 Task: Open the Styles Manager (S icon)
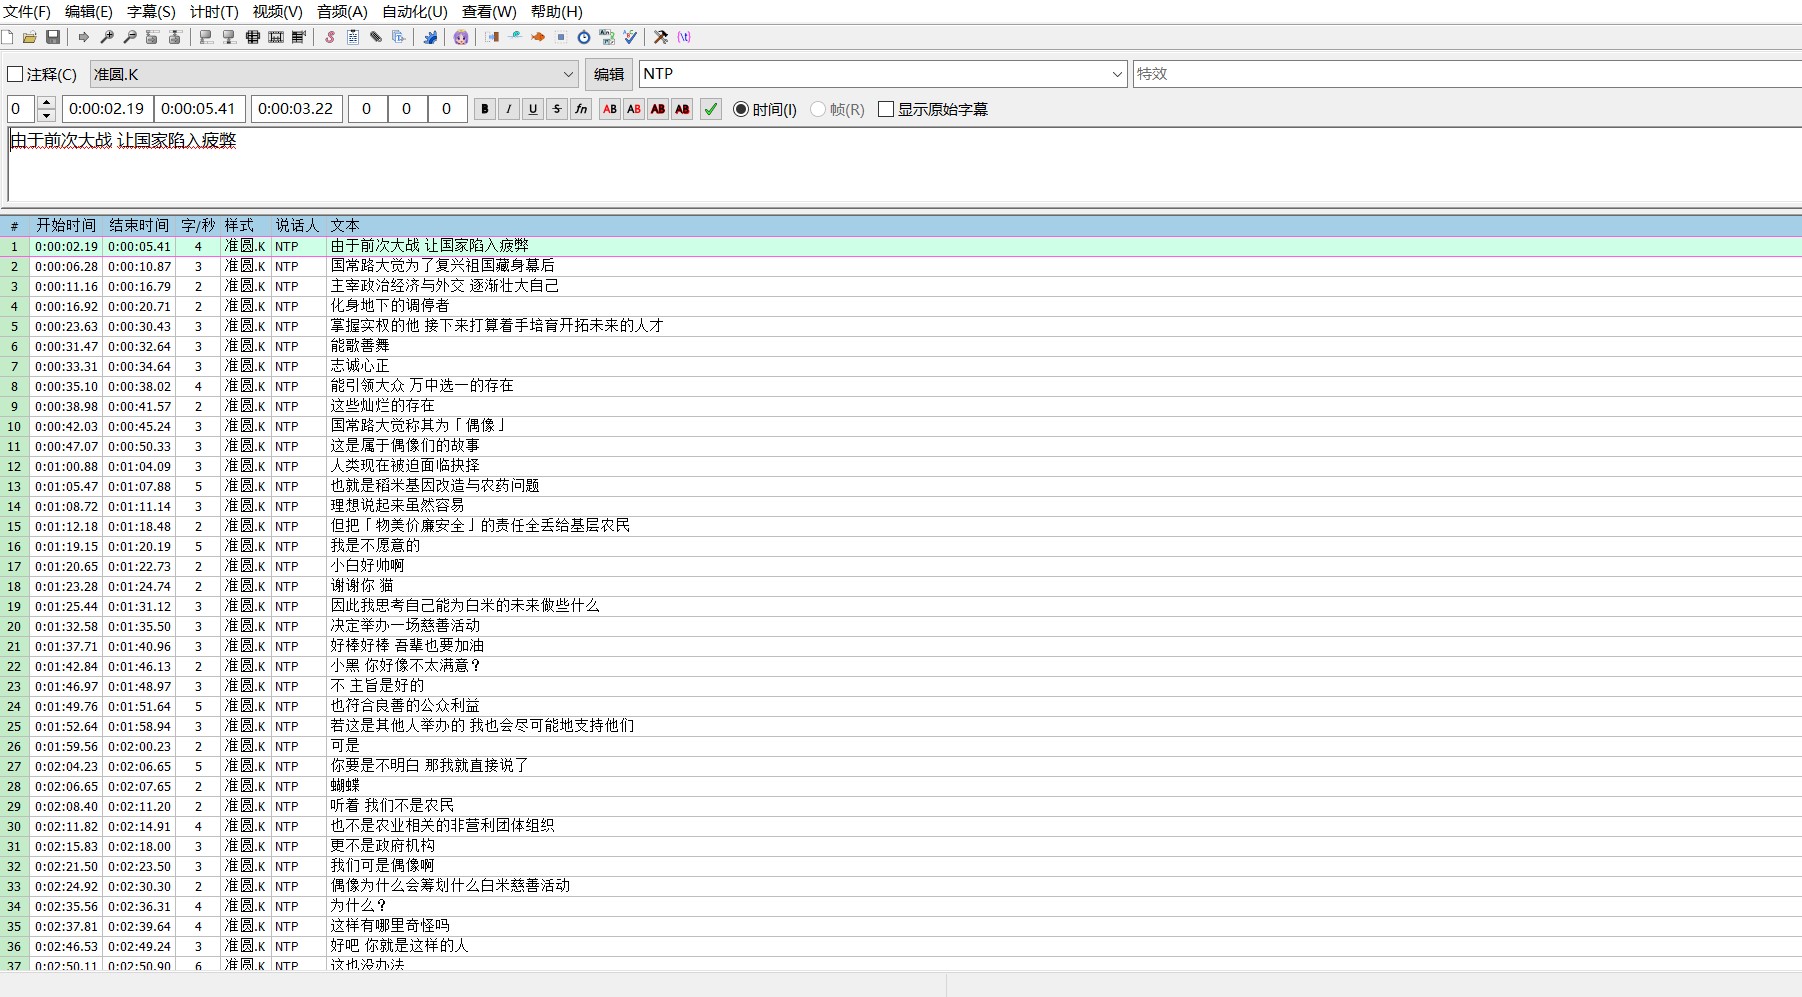[330, 37]
